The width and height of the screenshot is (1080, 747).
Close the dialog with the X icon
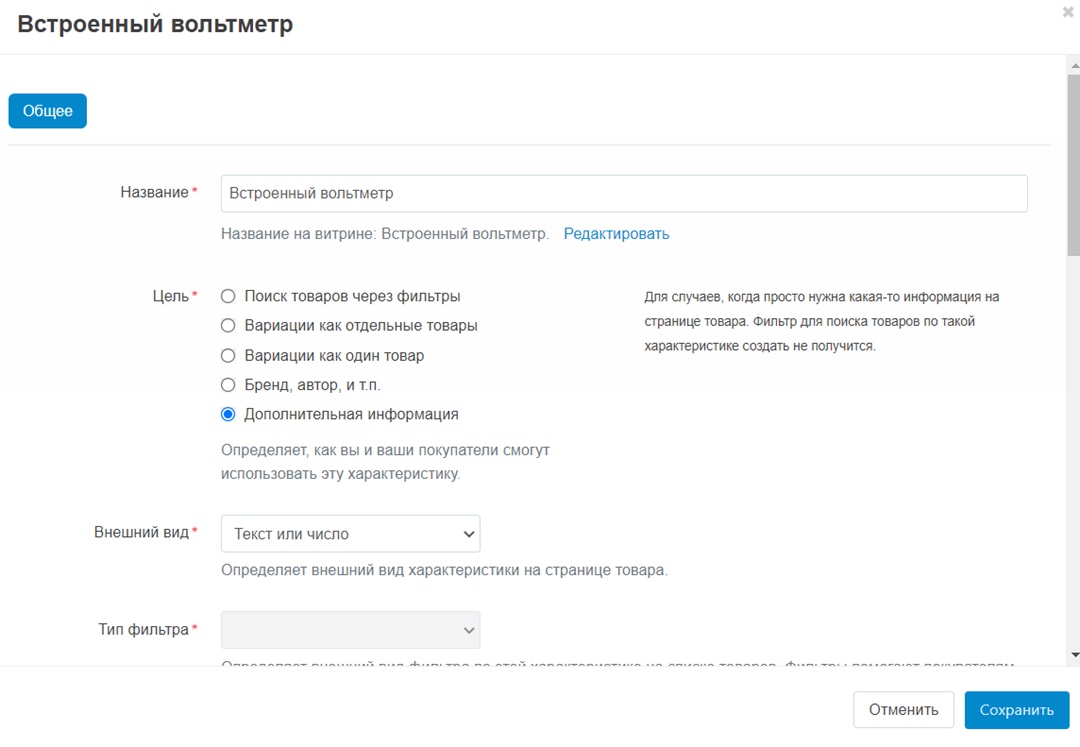click(x=1068, y=12)
